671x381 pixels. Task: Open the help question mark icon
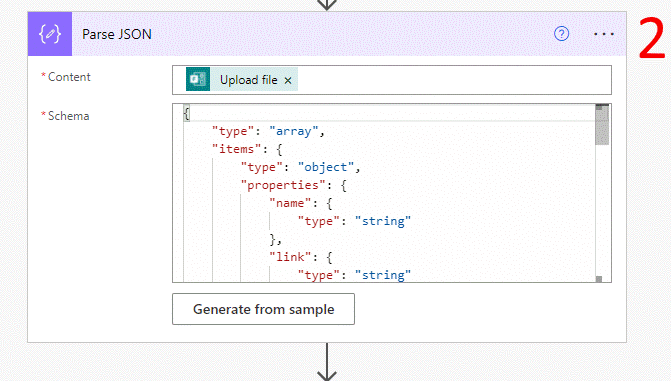click(561, 34)
